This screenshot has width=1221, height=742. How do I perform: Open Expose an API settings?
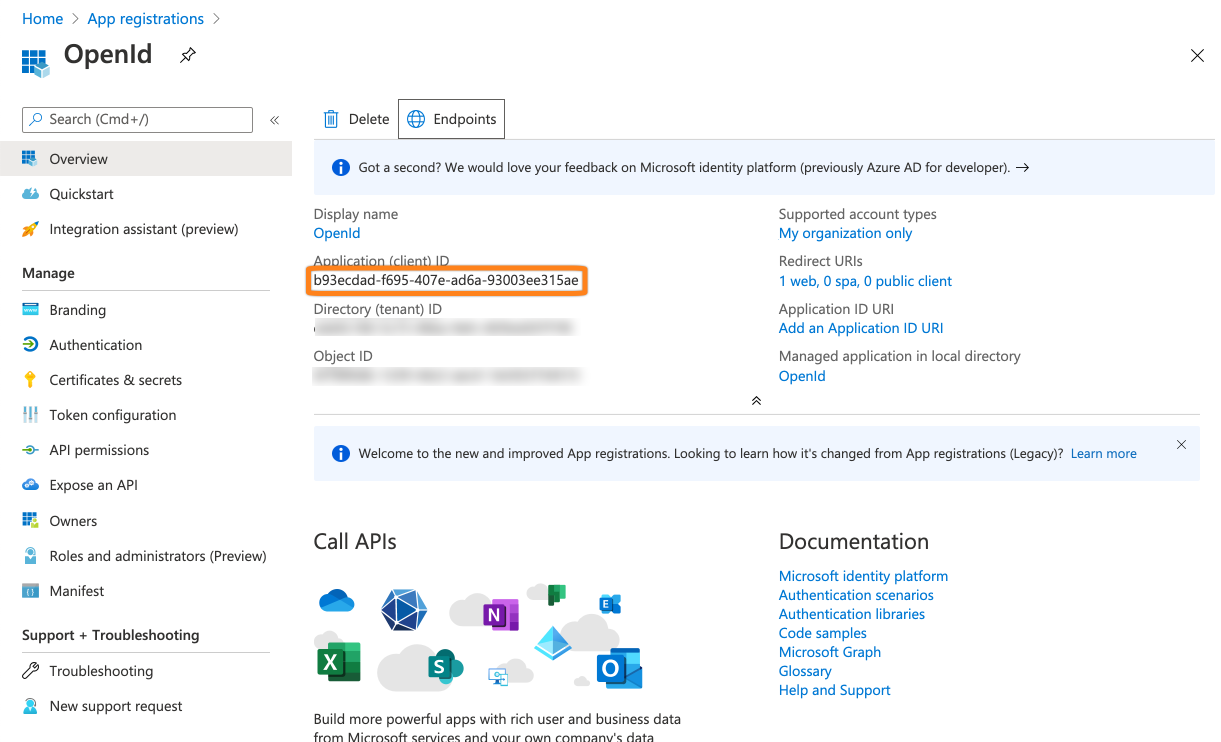94,484
